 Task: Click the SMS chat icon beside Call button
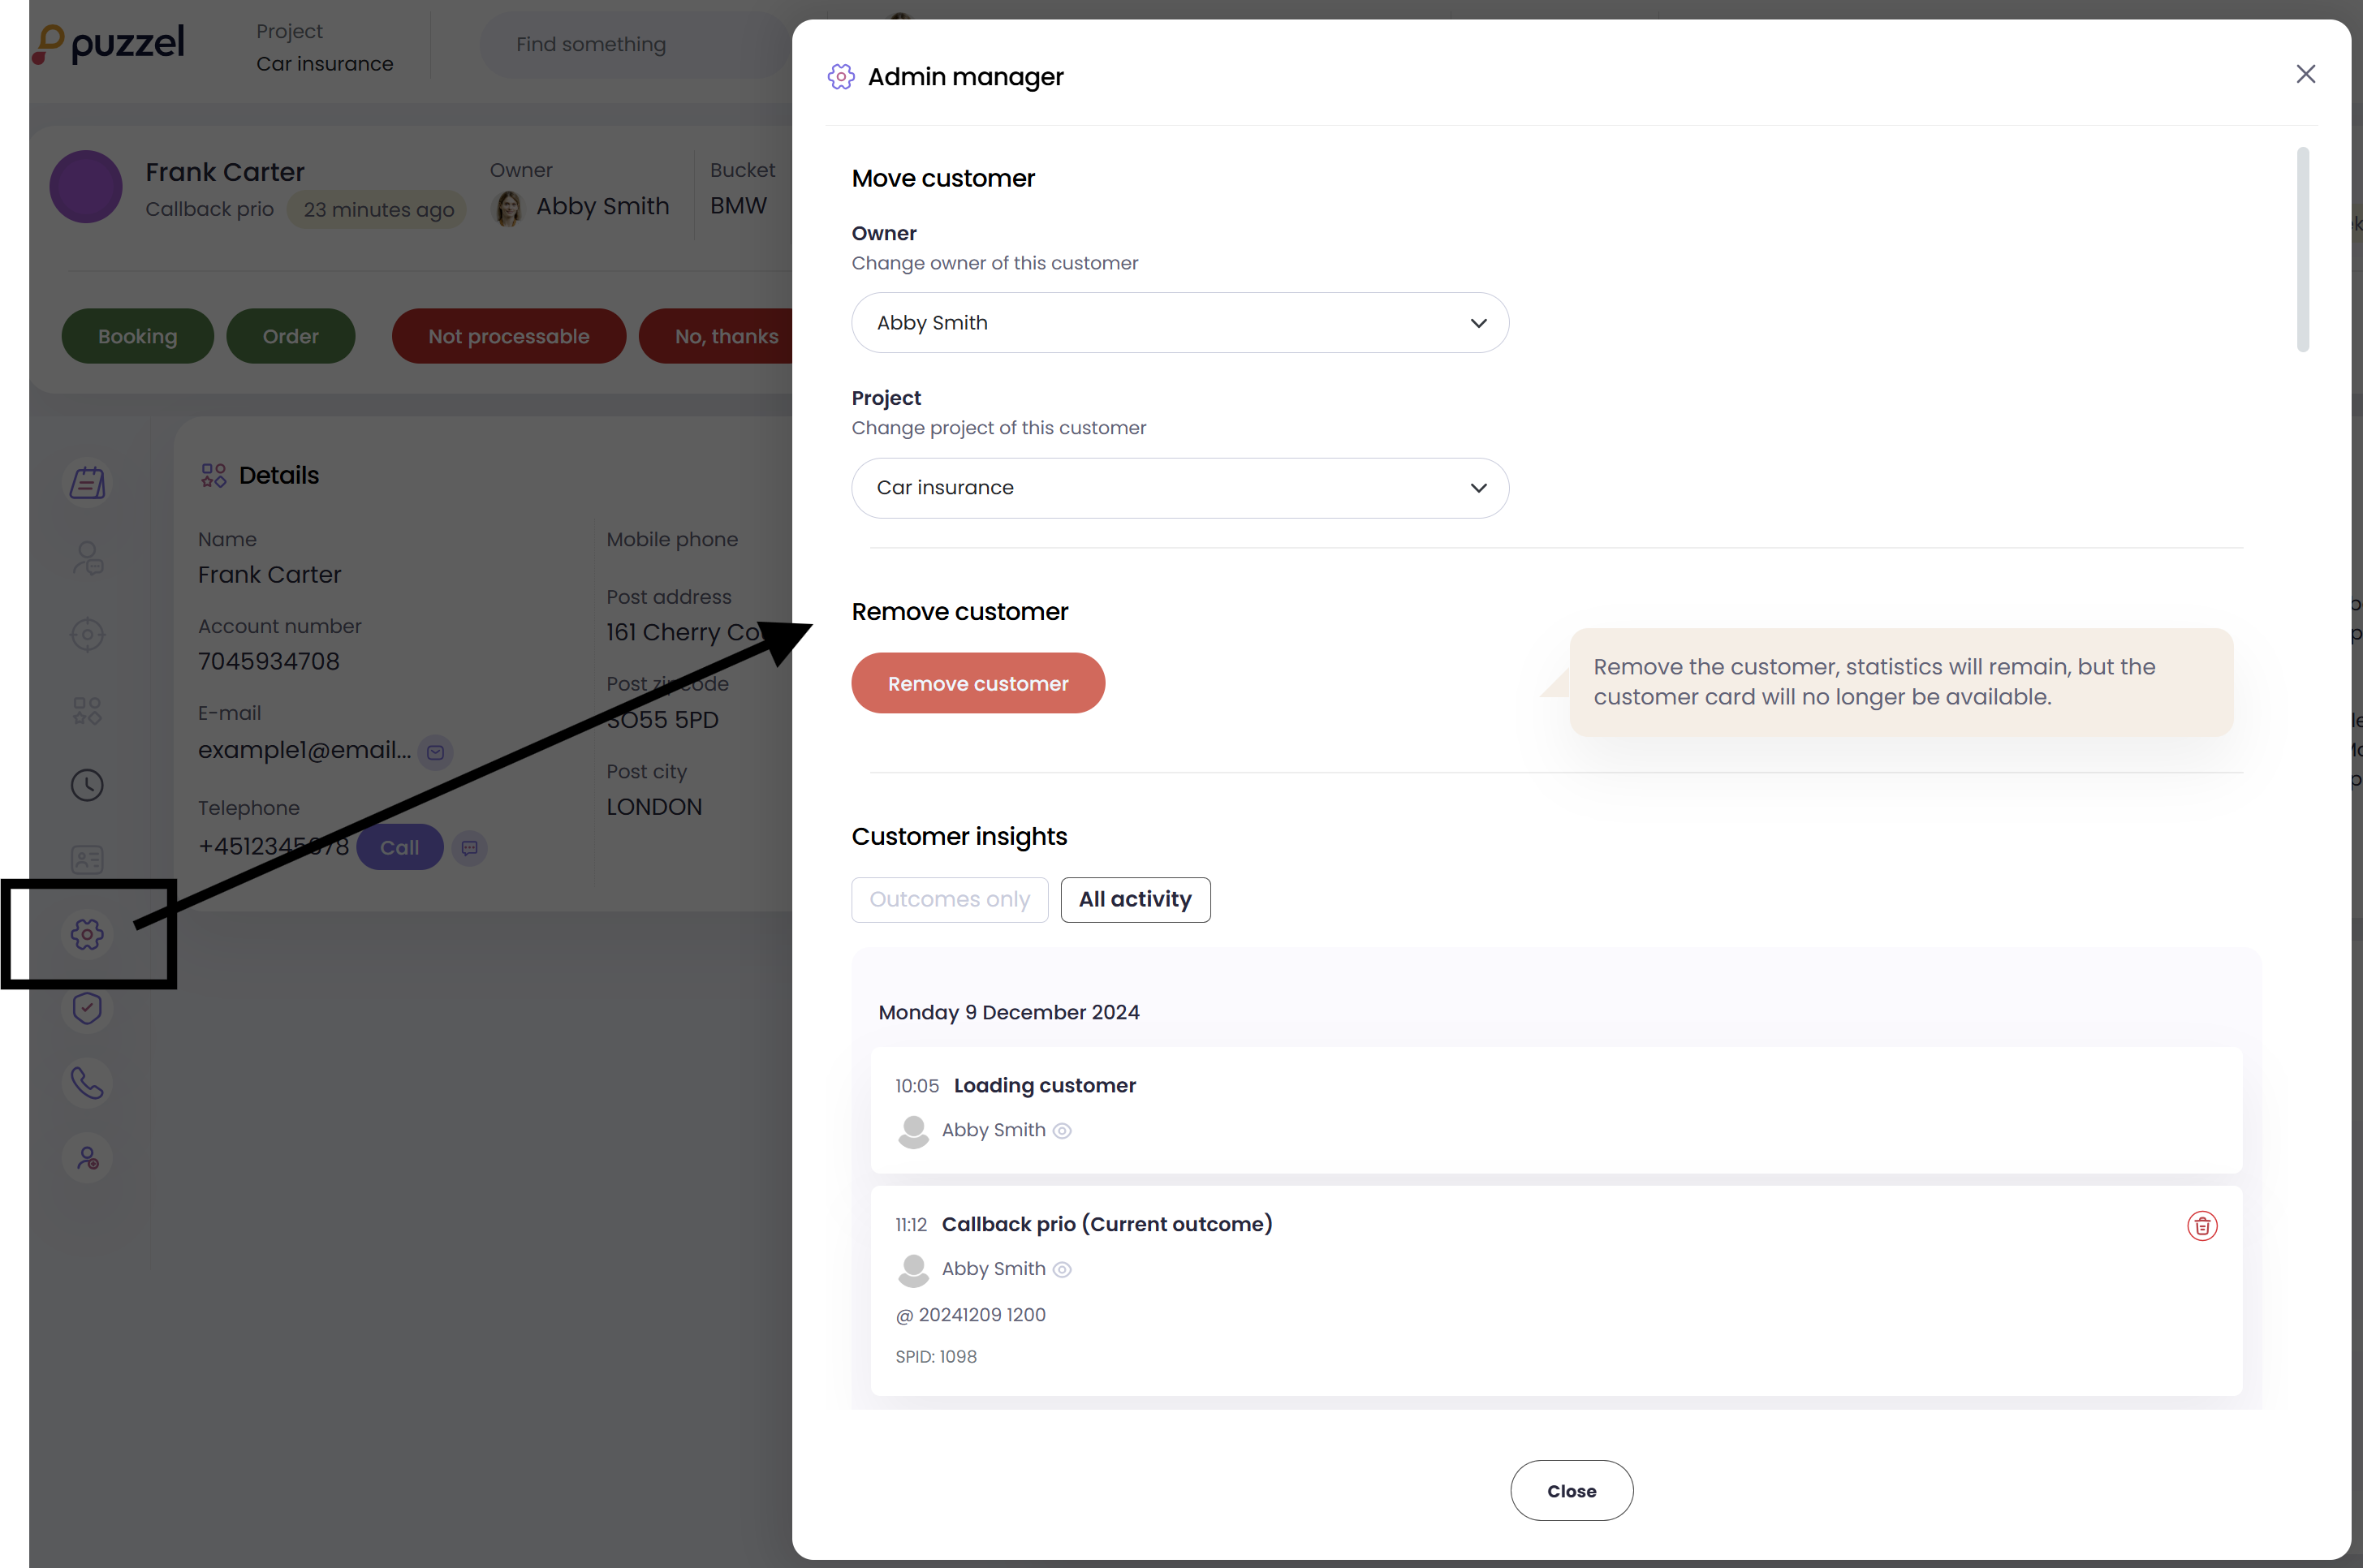click(x=469, y=848)
